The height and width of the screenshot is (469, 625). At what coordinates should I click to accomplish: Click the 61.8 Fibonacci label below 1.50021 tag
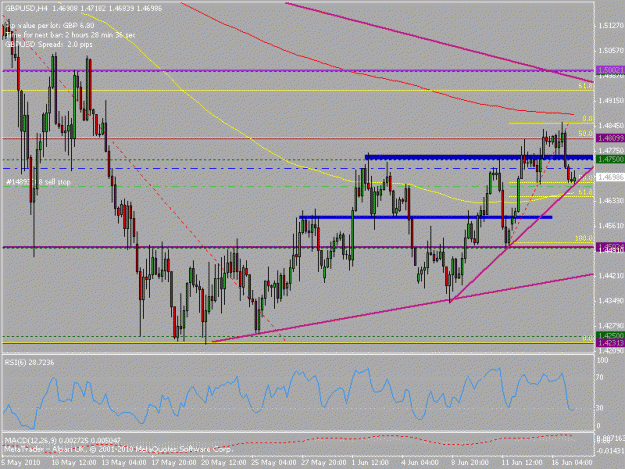pos(586,86)
